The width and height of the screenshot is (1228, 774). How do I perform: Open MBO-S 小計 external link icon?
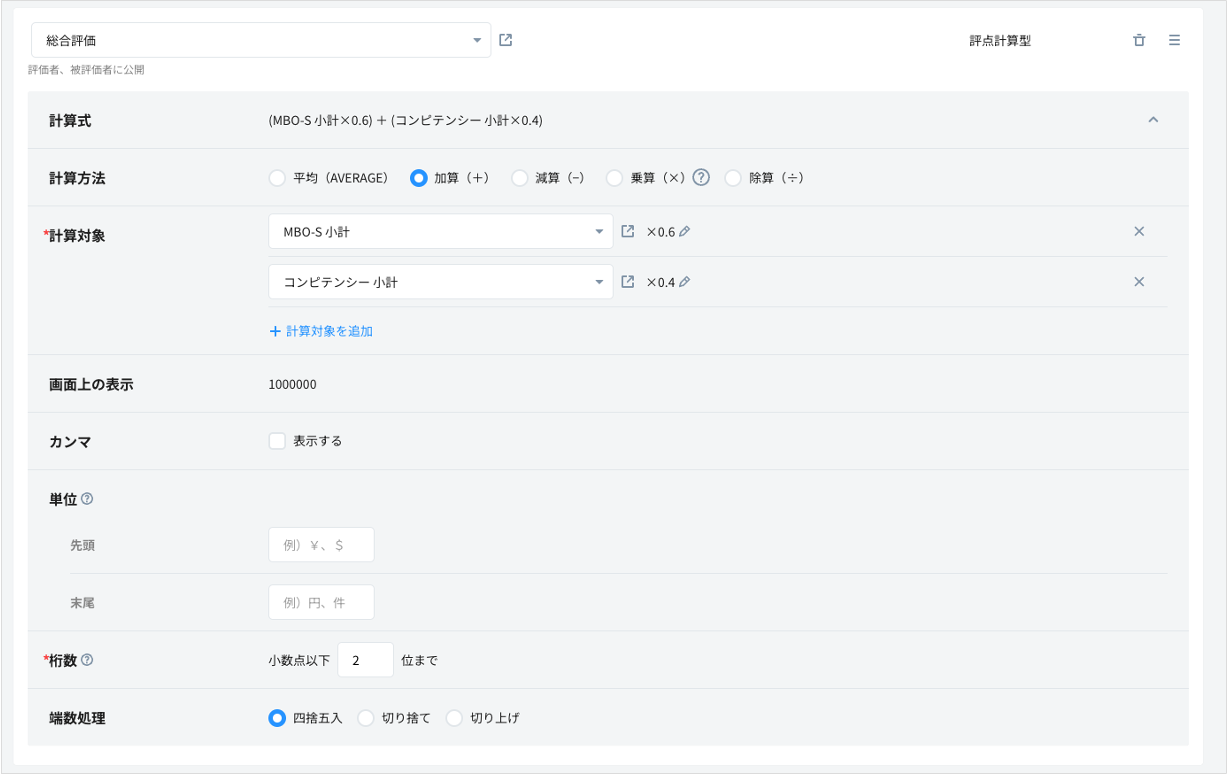[627, 231]
